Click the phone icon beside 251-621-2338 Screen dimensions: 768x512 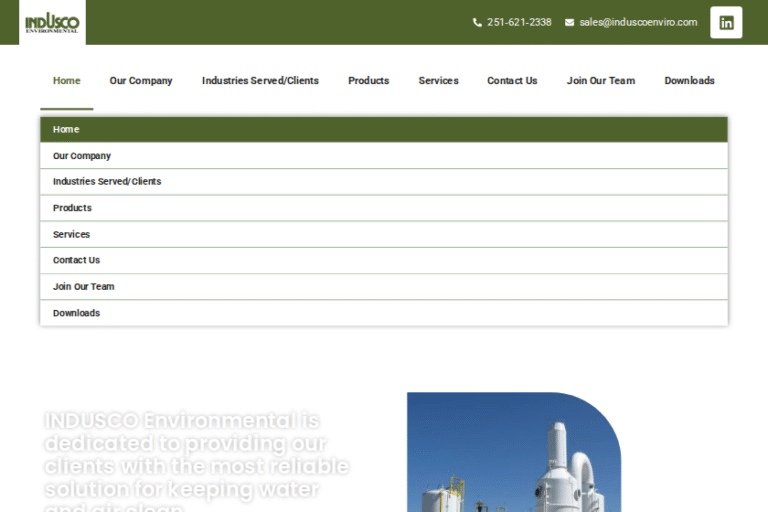(x=477, y=22)
